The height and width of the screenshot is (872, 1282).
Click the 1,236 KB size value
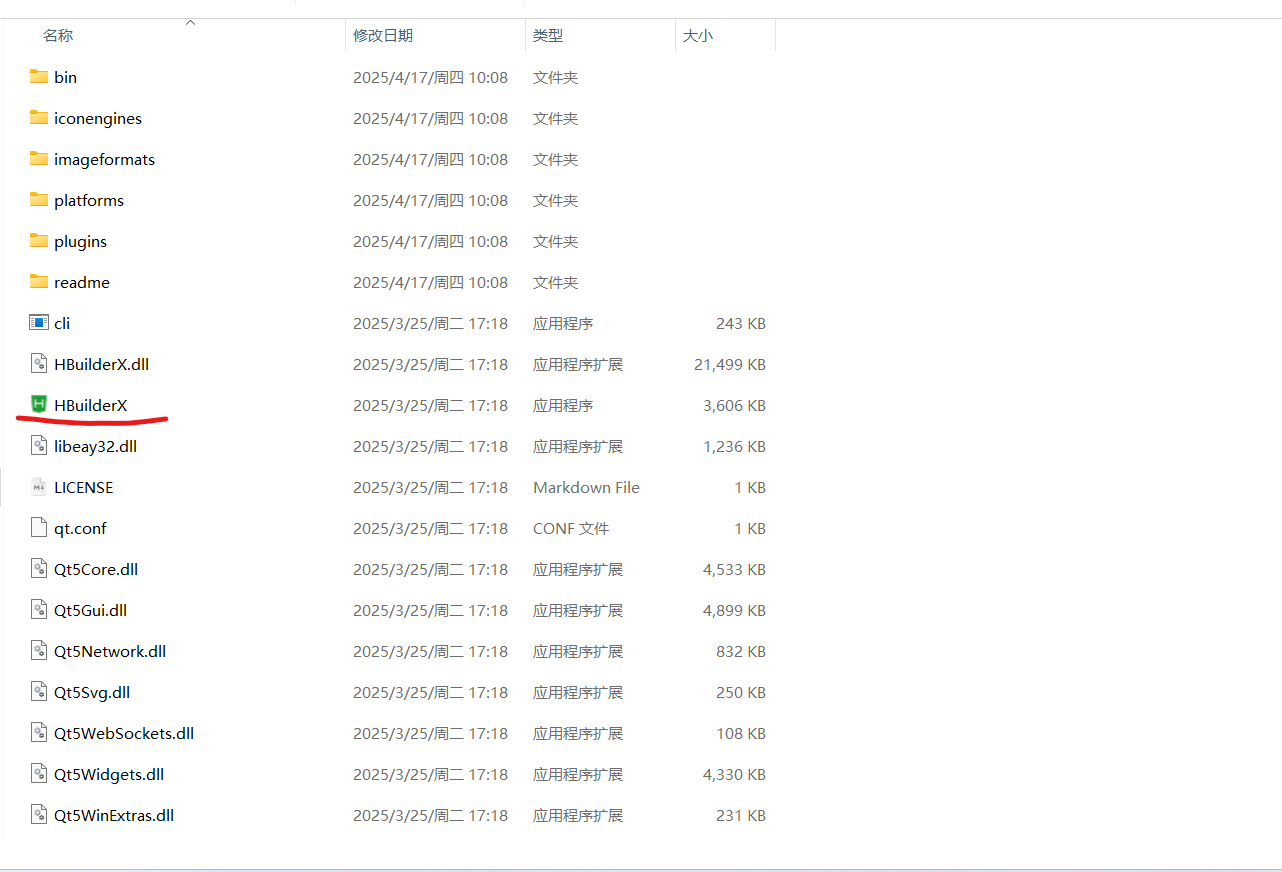tap(734, 446)
